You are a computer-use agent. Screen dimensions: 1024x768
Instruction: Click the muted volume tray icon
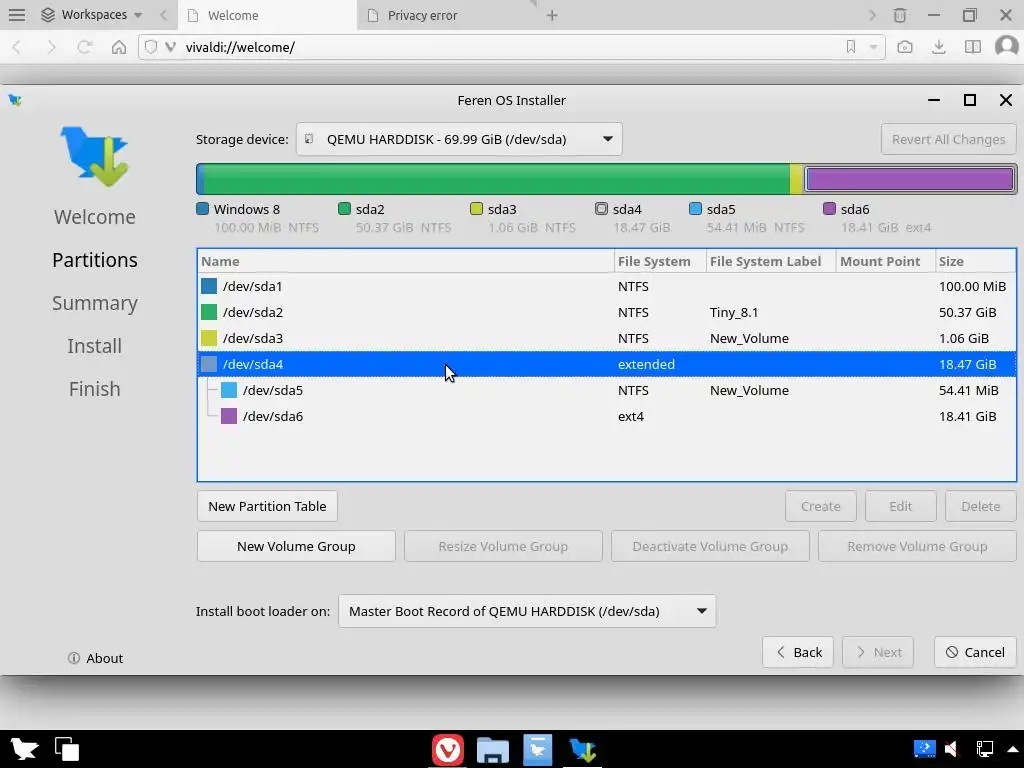point(952,748)
